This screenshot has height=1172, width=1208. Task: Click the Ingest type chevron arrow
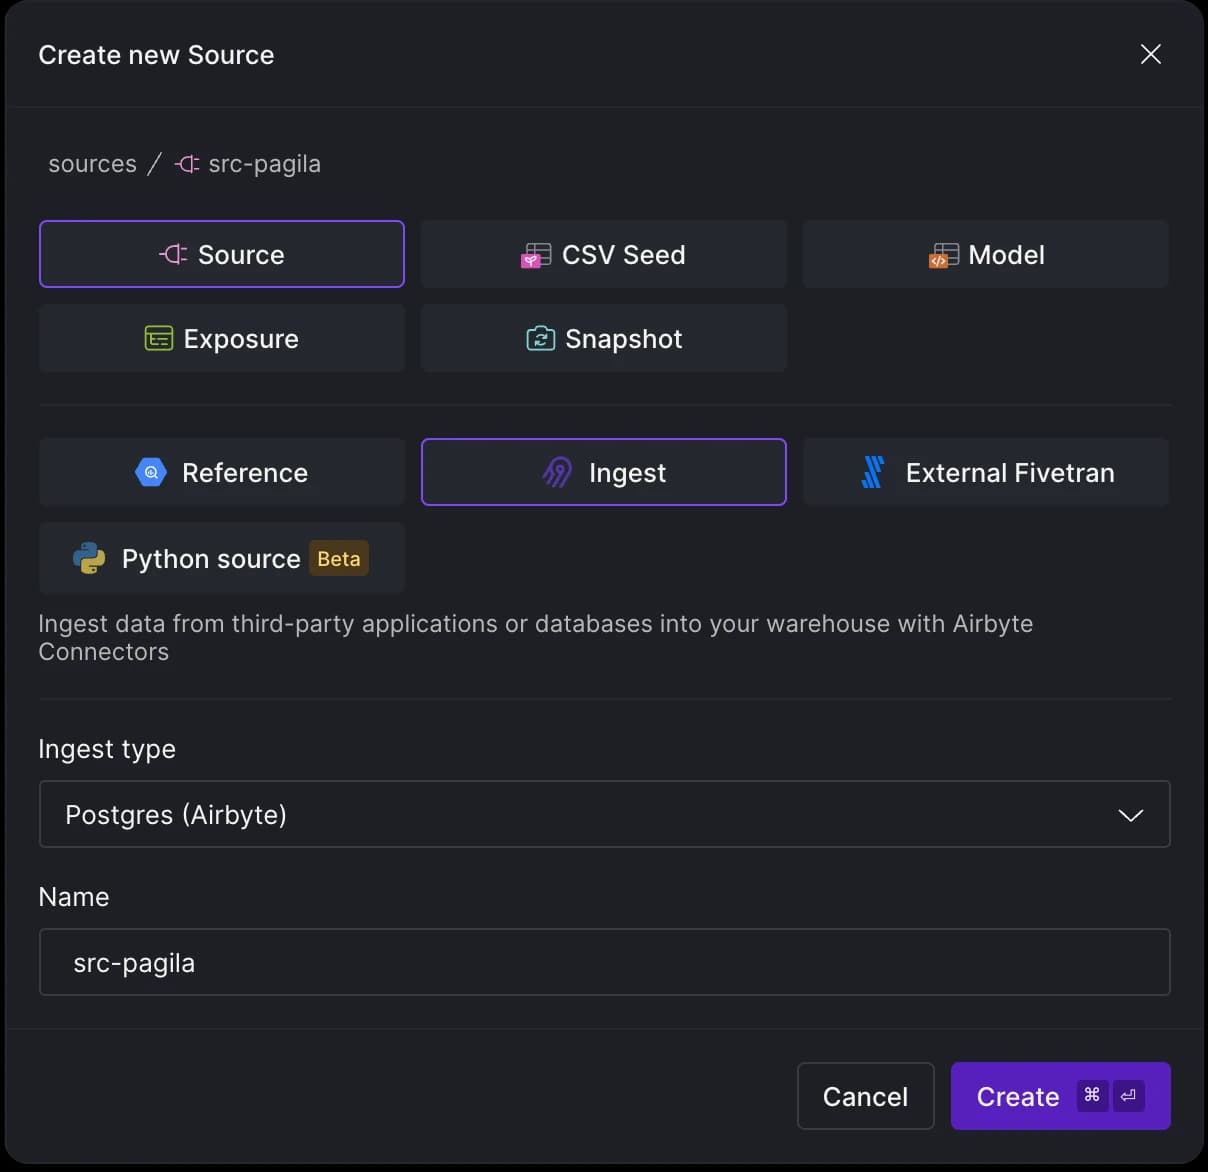[x=1130, y=815]
